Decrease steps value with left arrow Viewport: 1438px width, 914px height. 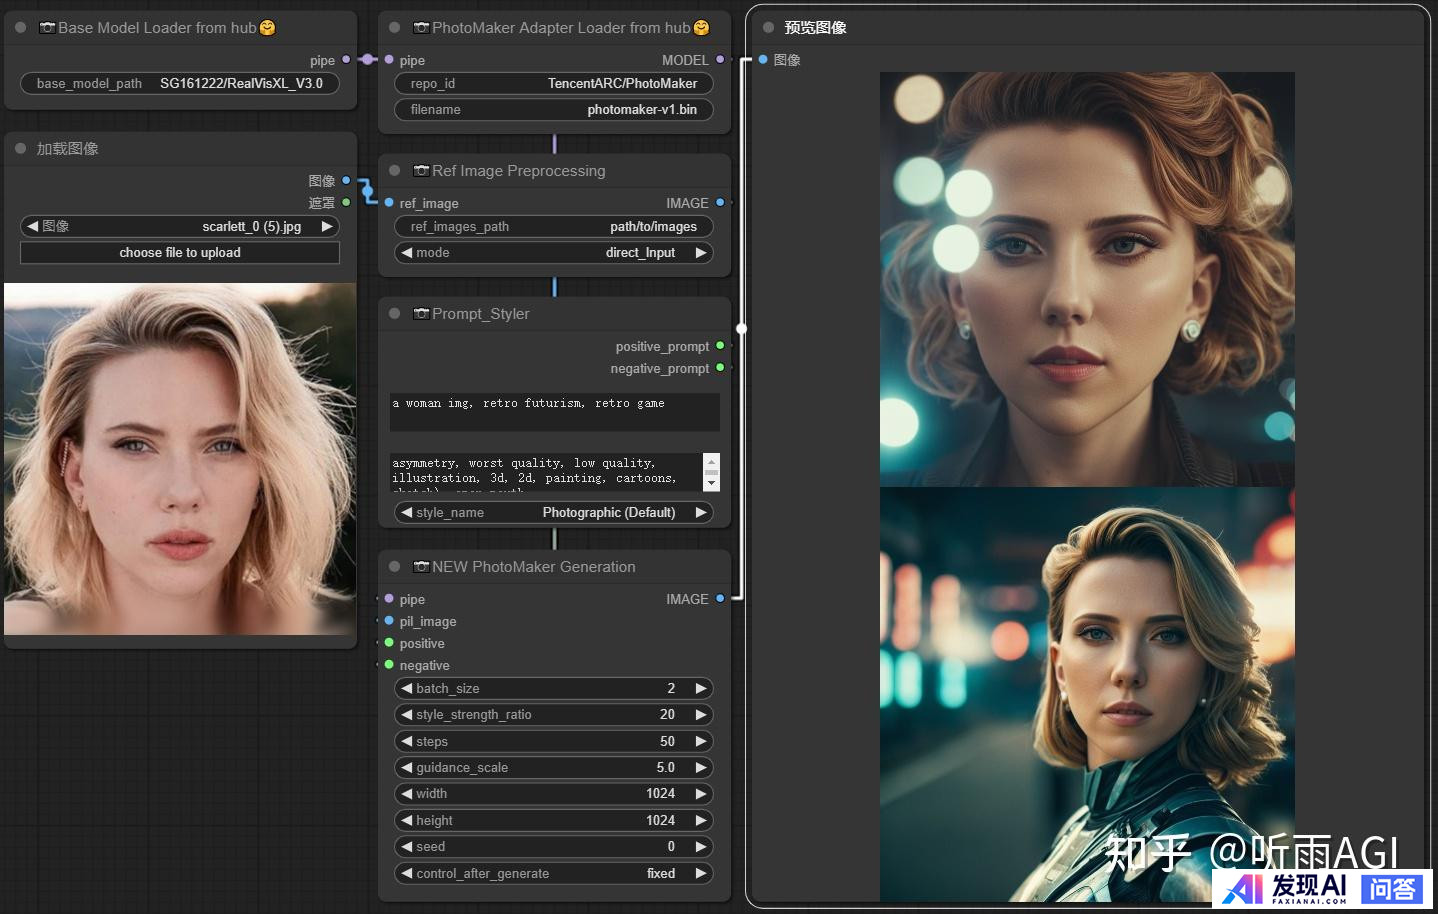(407, 742)
